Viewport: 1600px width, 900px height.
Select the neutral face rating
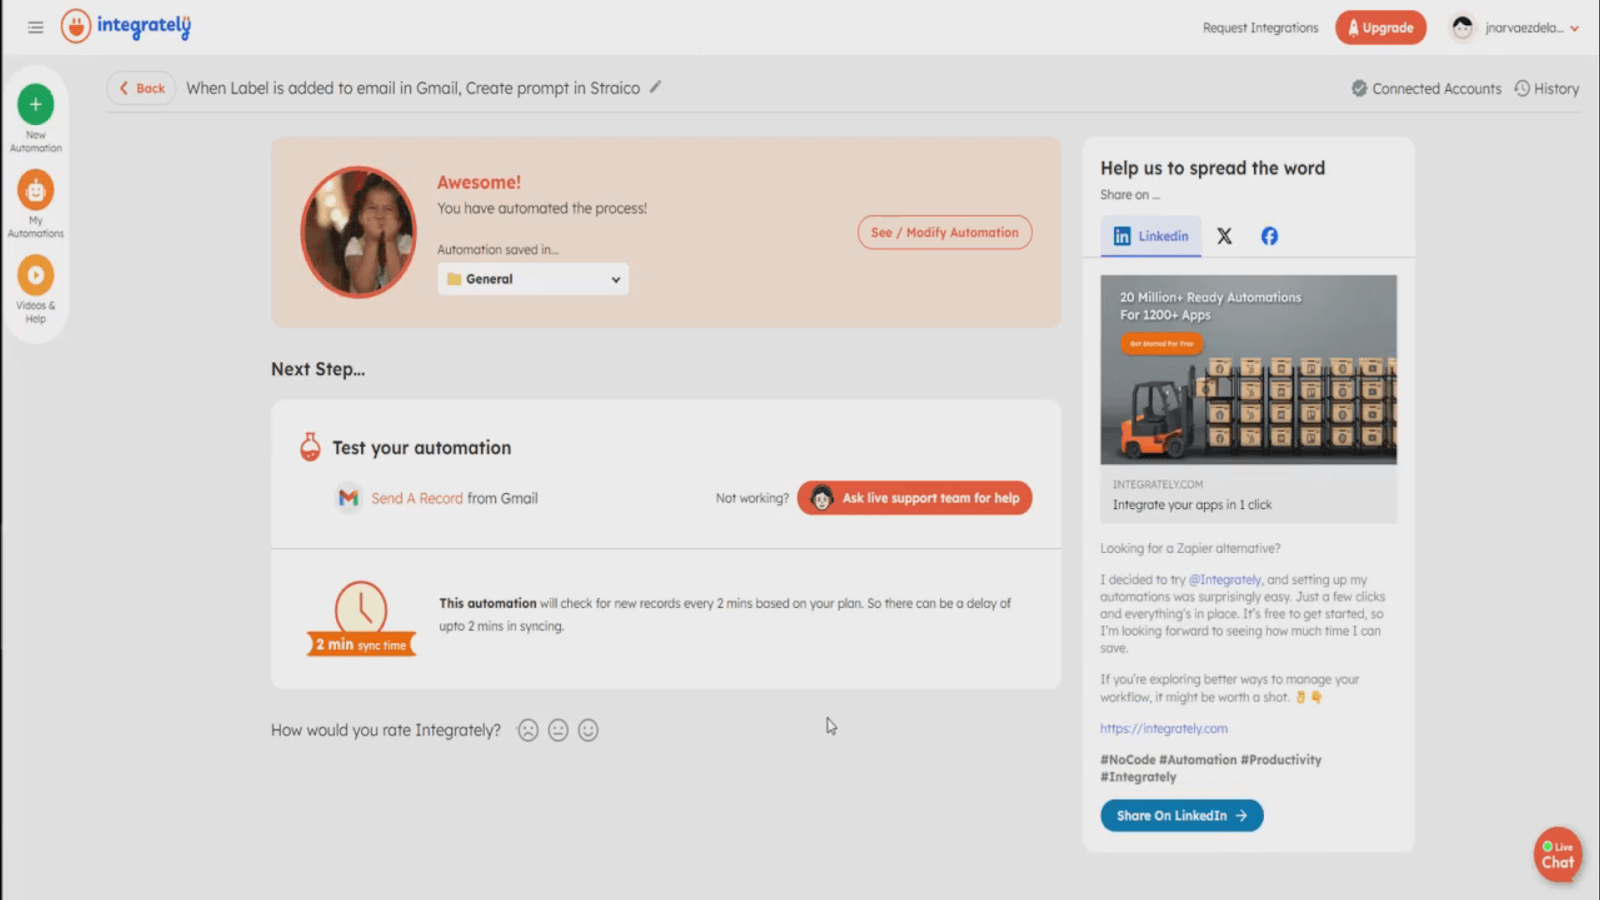(558, 730)
